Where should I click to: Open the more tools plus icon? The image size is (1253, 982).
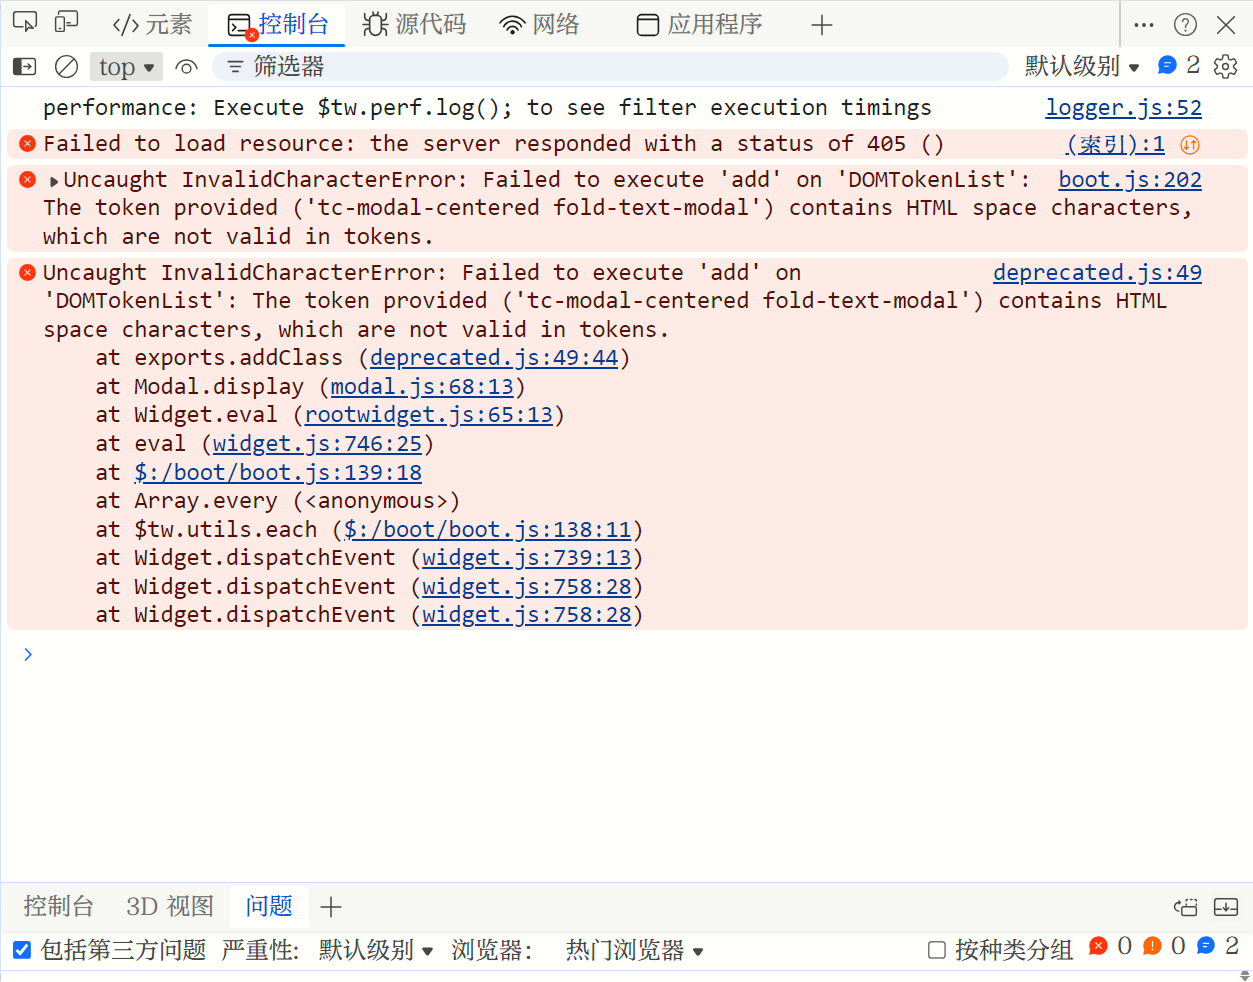tap(822, 25)
